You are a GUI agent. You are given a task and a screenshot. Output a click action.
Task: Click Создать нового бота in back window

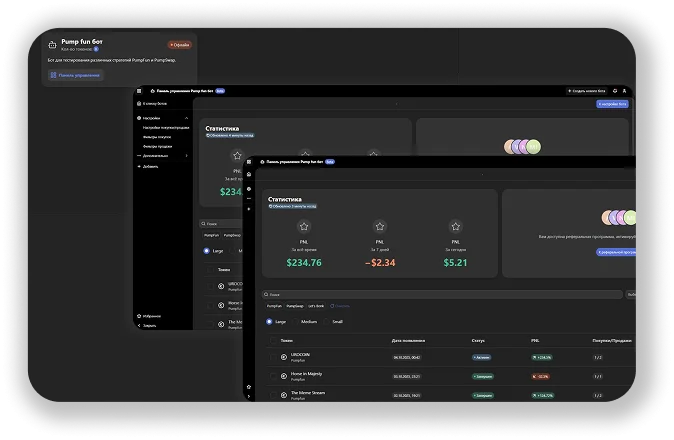coord(586,91)
